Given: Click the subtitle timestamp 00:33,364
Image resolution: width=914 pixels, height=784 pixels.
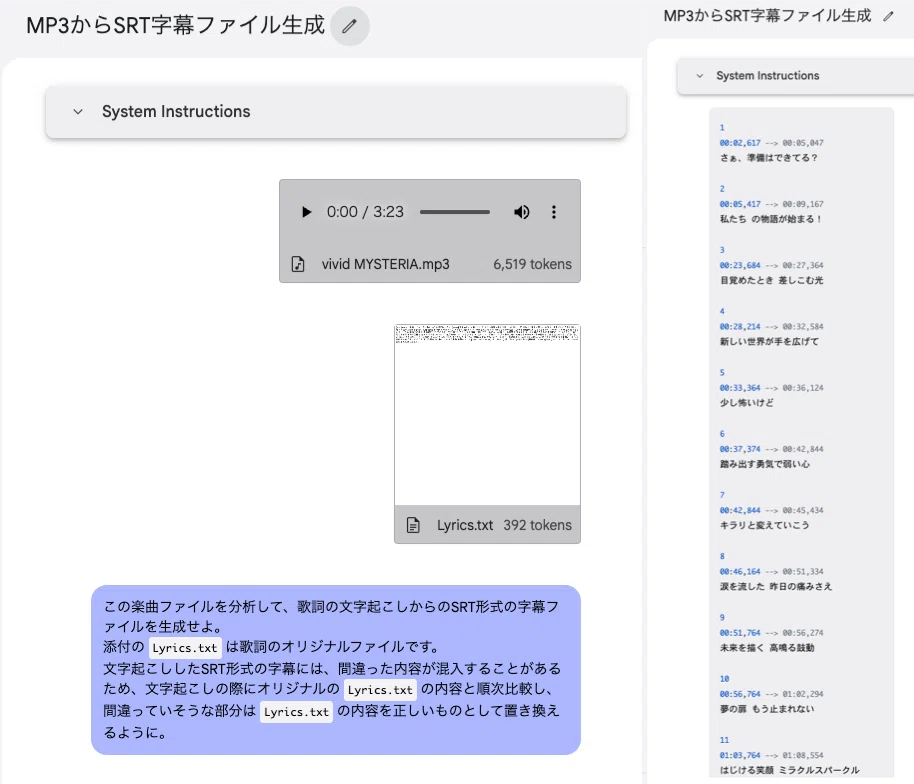Looking at the screenshot, I should 740,388.
